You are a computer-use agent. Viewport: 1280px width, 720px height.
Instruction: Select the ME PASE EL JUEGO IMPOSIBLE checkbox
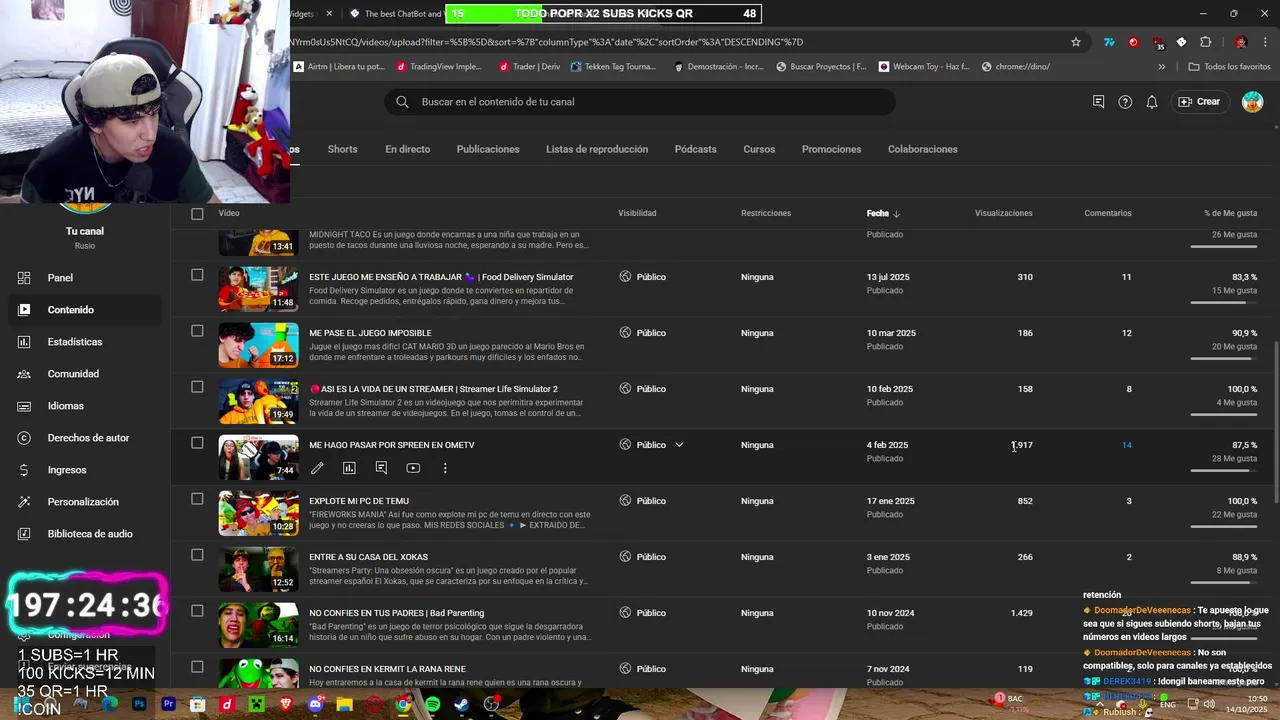tap(197, 331)
